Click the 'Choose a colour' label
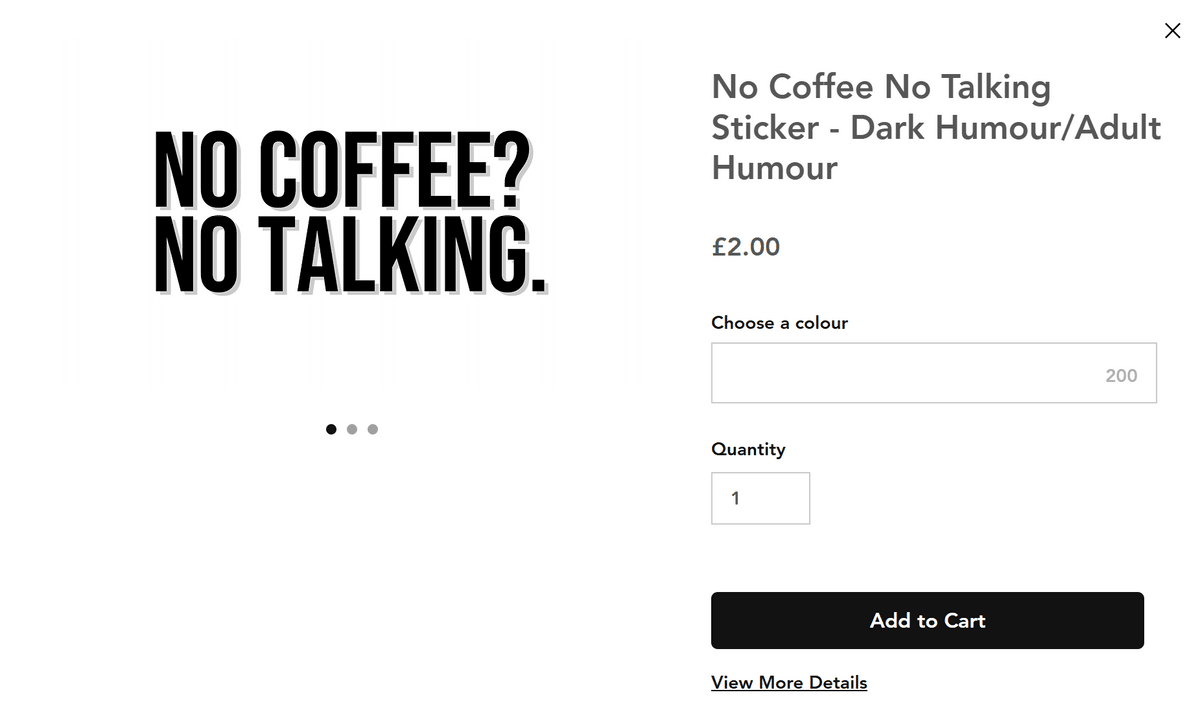Screen dimensions: 1200x727 pos(779,322)
